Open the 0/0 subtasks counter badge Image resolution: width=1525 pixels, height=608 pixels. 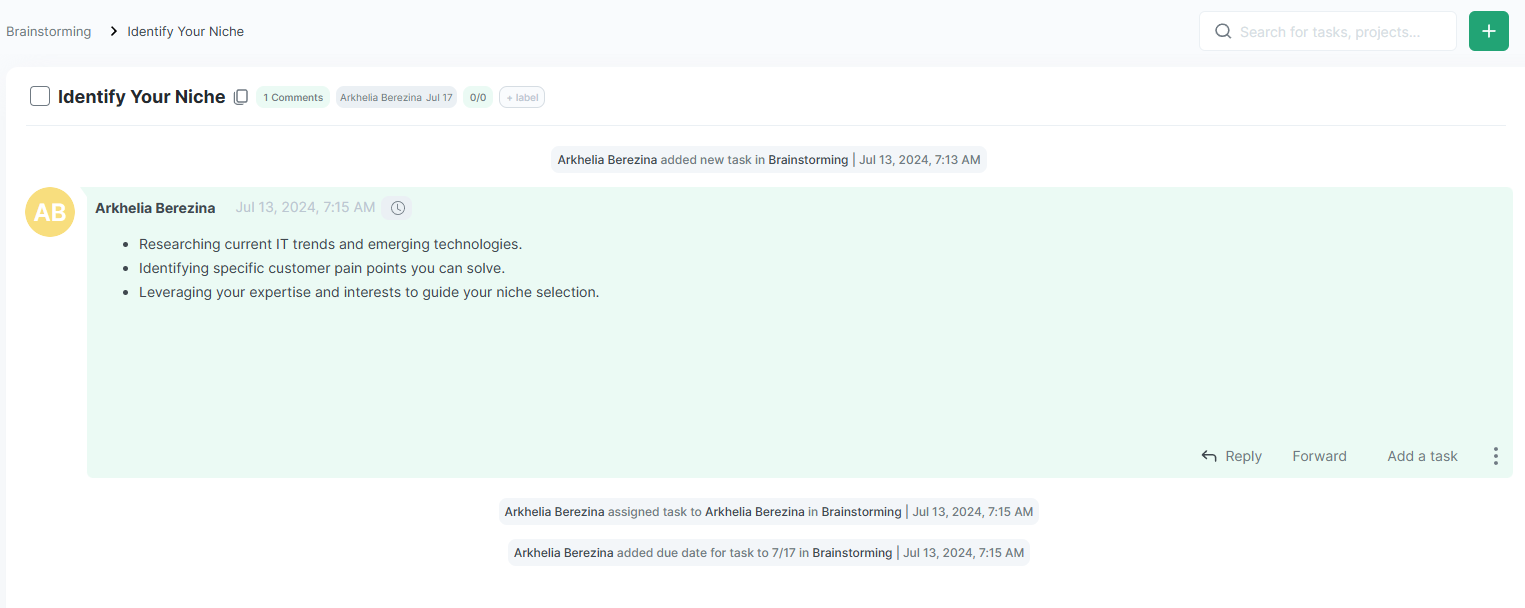pyautogui.click(x=478, y=97)
